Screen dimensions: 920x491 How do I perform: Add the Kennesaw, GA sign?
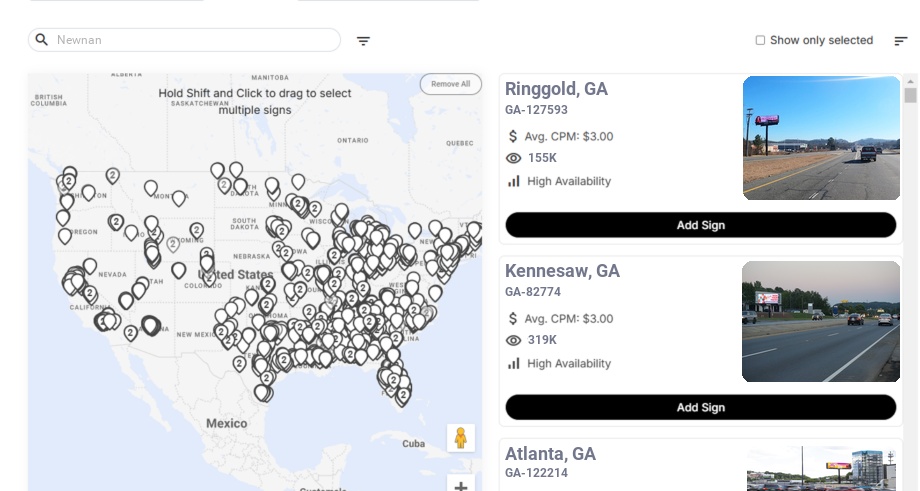[700, 407]
